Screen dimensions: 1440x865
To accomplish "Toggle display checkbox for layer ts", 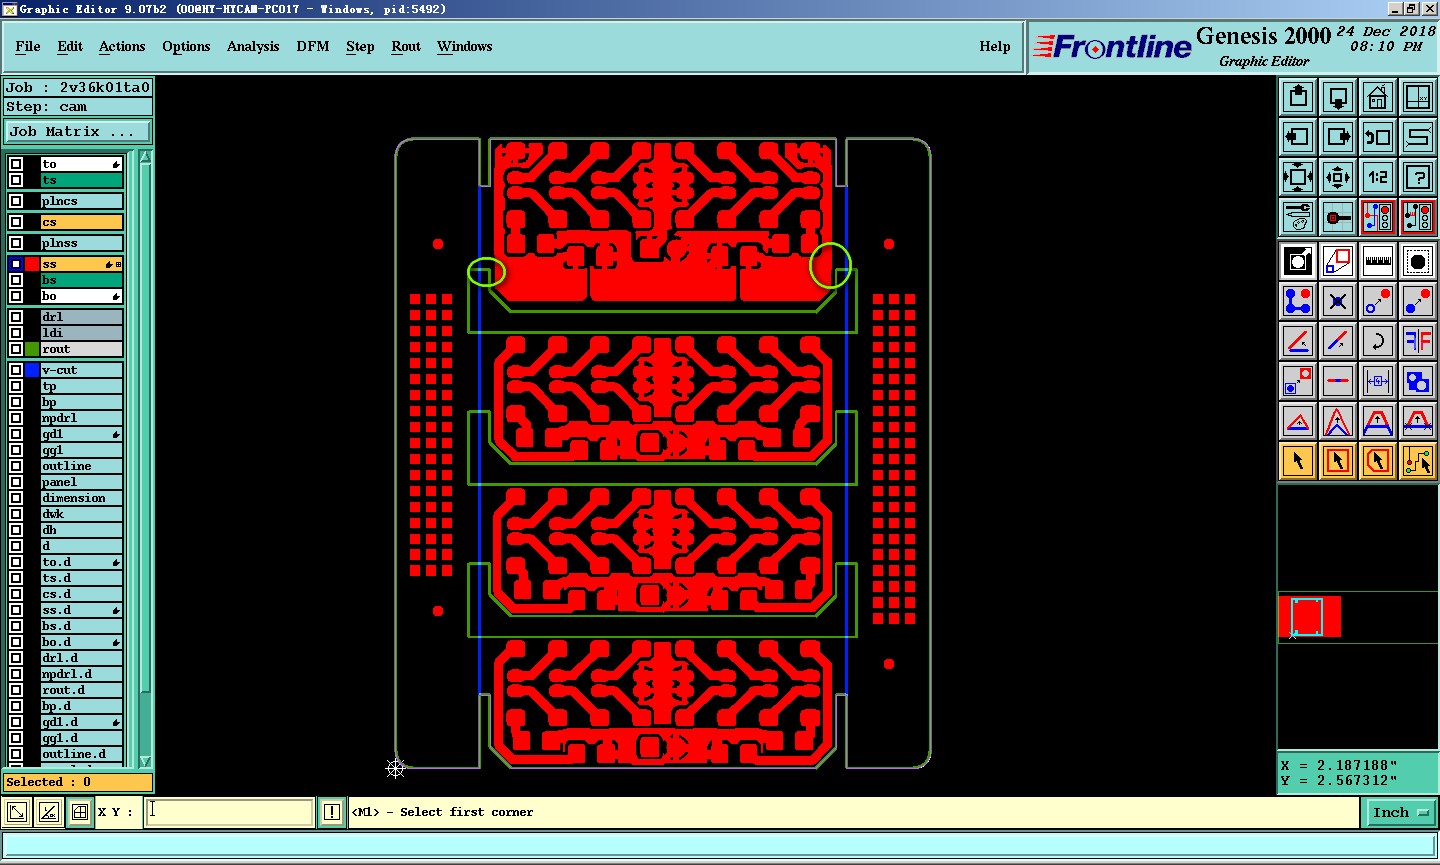I will coord(16,180).
